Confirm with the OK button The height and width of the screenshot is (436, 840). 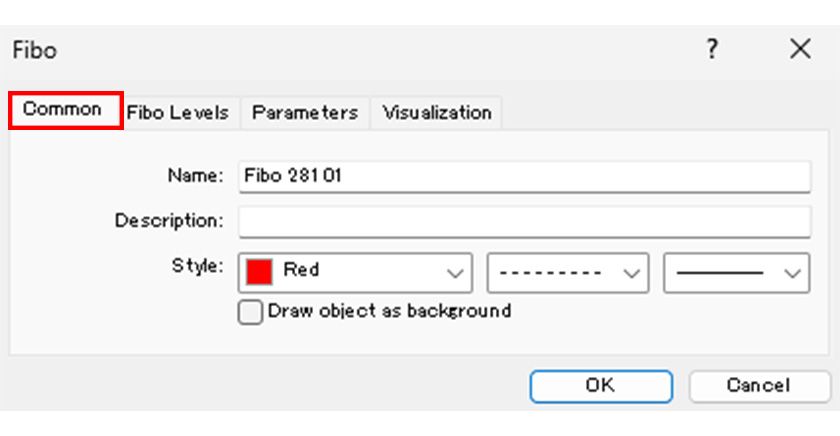coord(600,385)
